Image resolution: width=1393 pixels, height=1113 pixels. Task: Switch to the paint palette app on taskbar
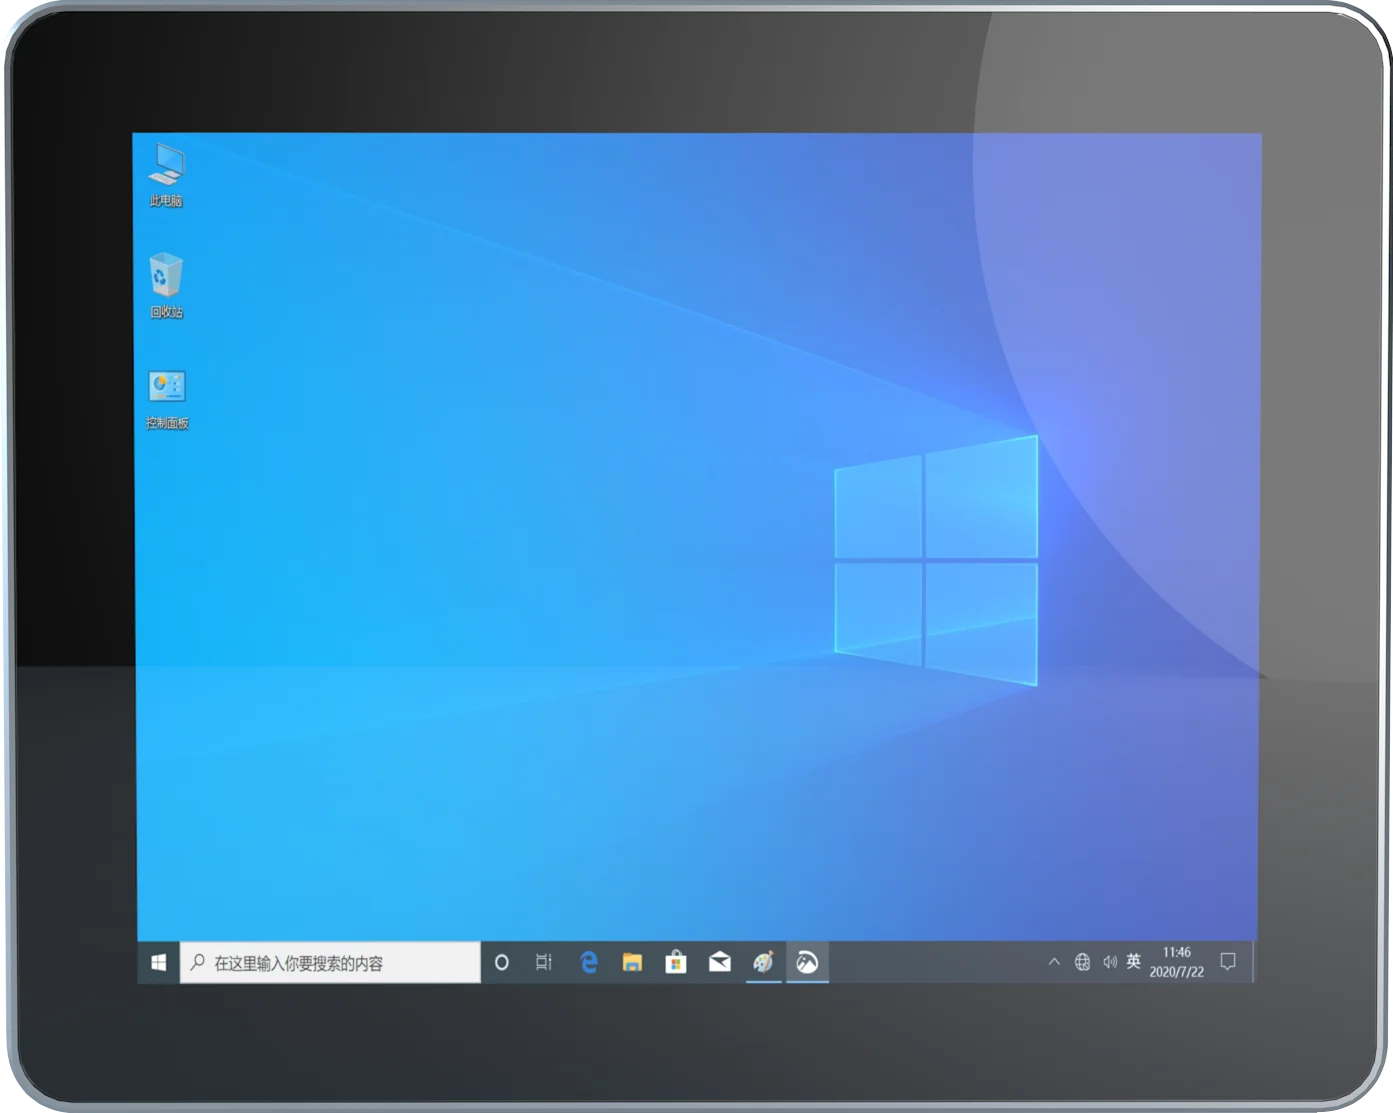click(x=764, y=962)
